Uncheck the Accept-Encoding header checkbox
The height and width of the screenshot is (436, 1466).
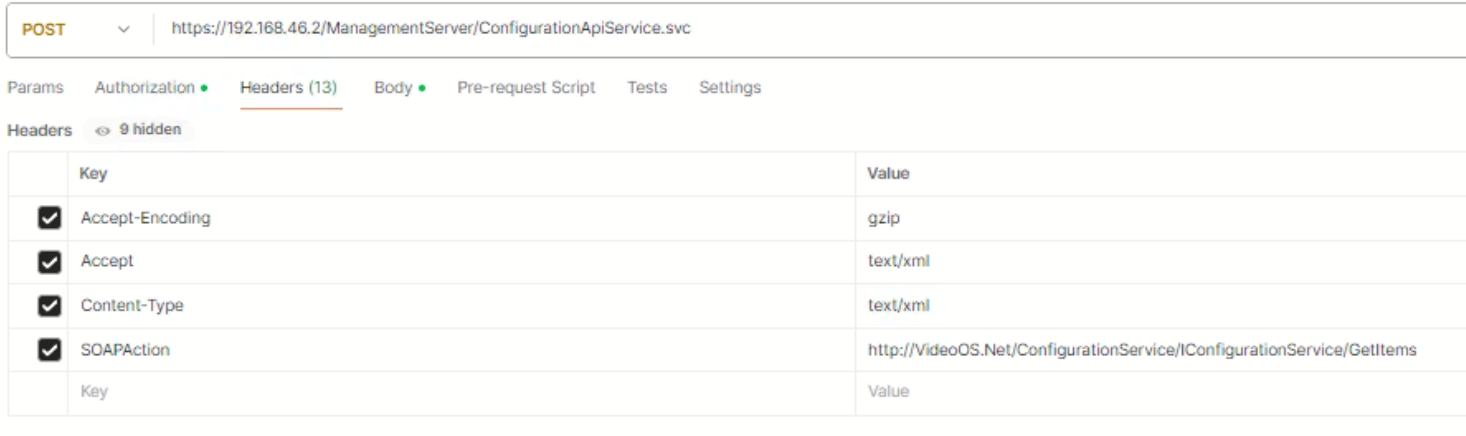[48, 218]
